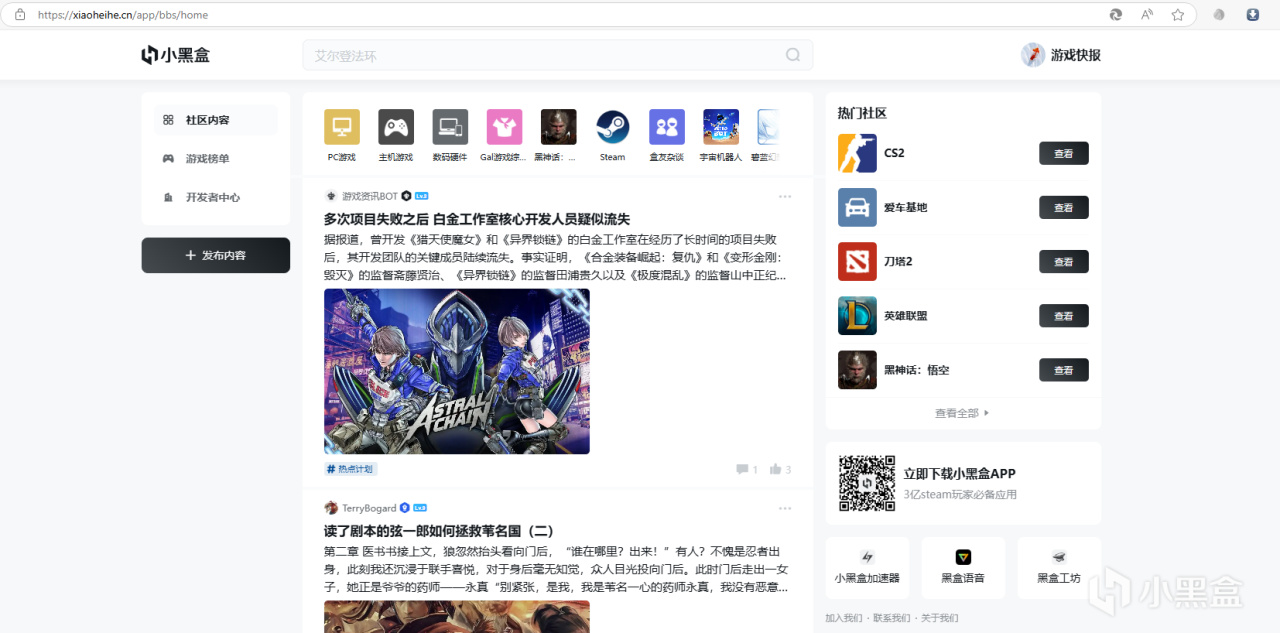
Task: Open the 宇宙机器人 community icon
Action: [721, 127]
